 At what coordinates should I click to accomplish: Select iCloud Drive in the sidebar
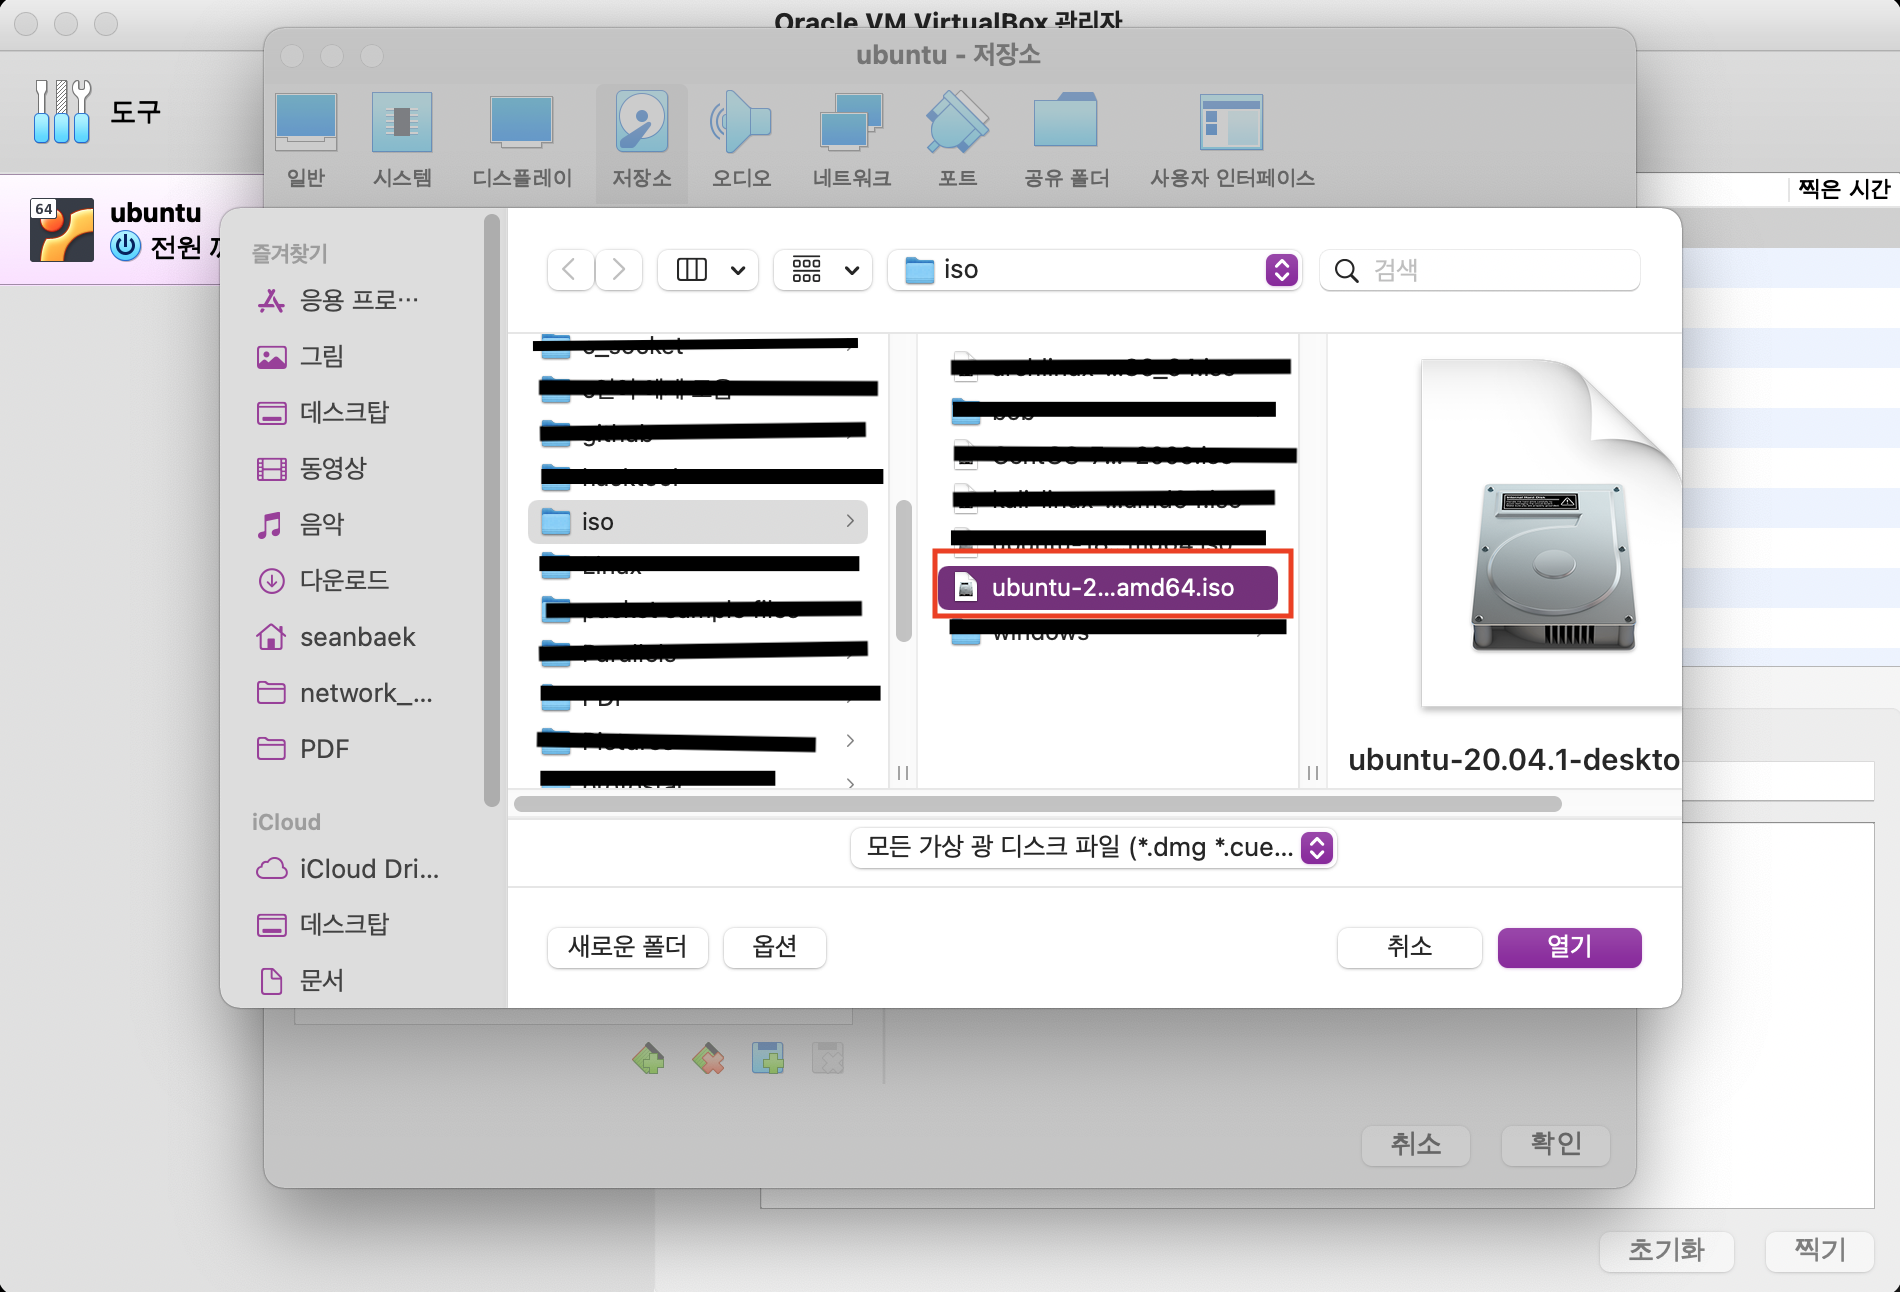pos(348,869)
